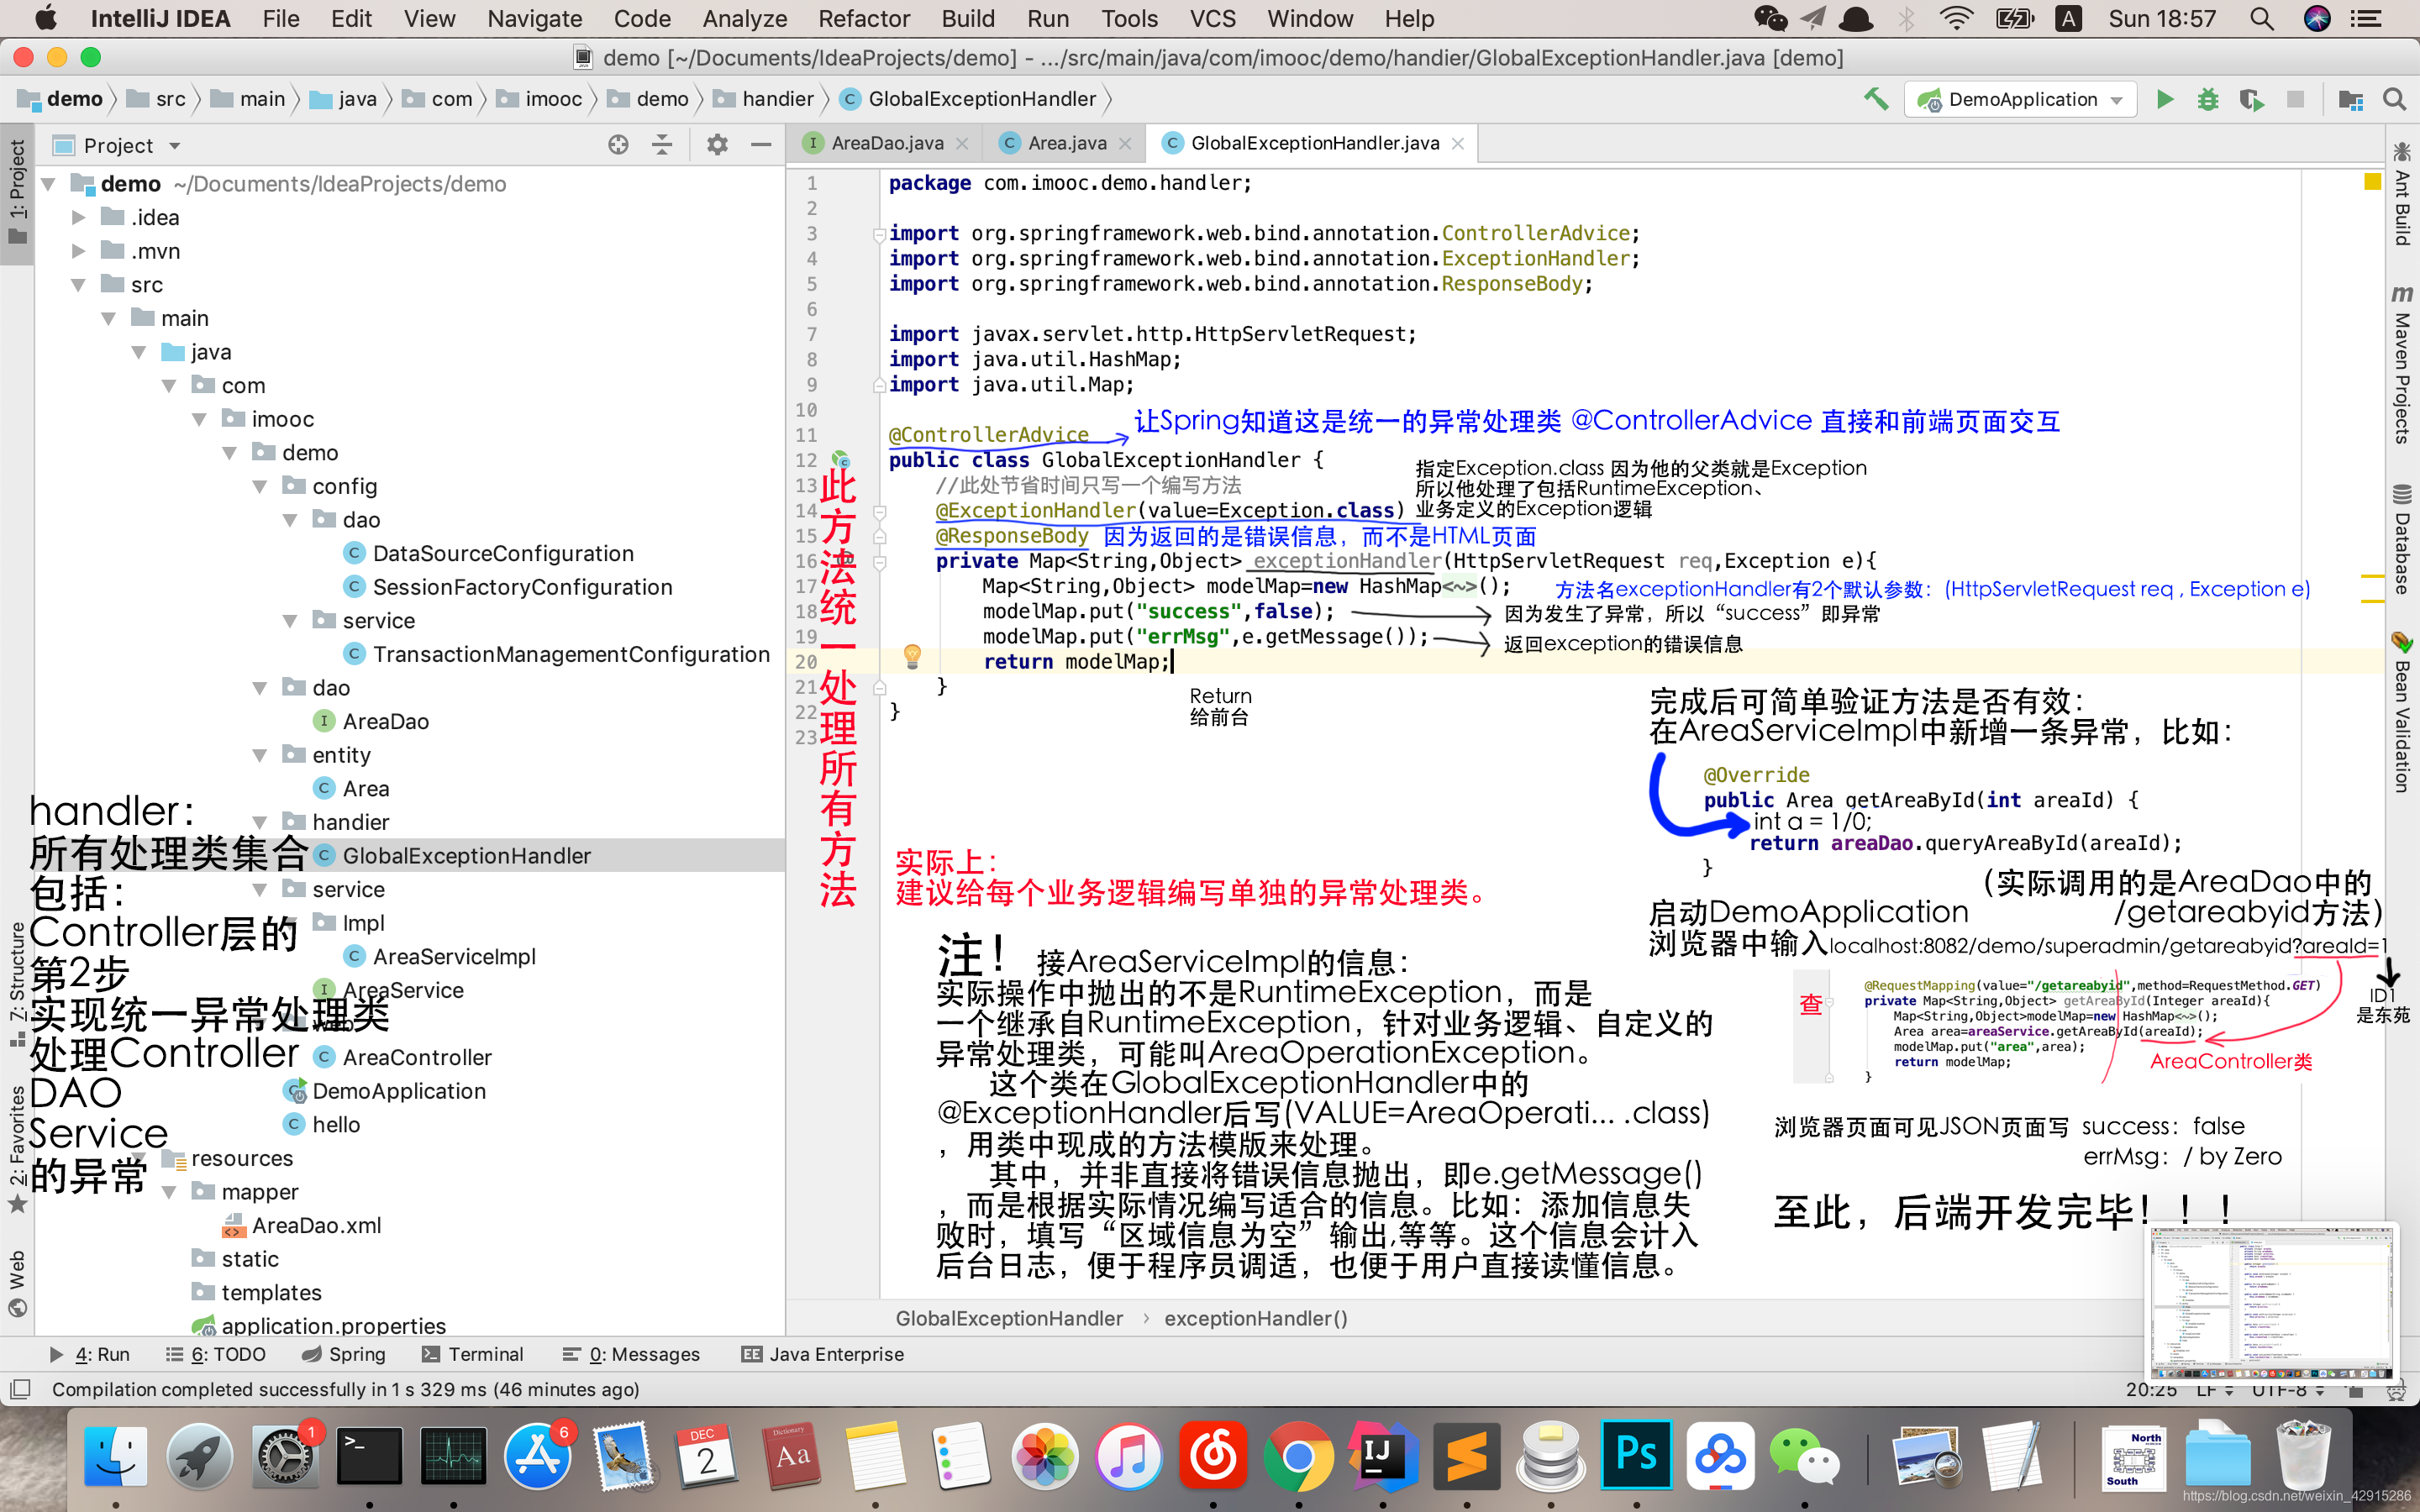Open the 4: Run tool window
Image resolution: width=2420 pixels, height=1512 pixels.
coord(89,1354)
